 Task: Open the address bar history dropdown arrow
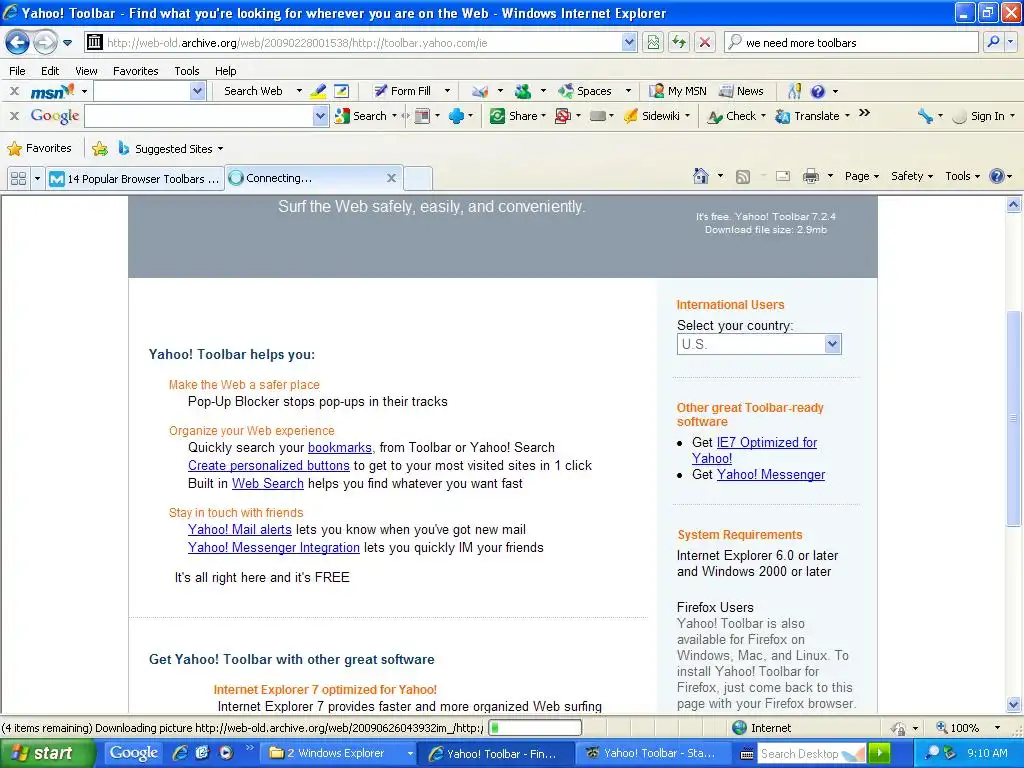point(629,42)
